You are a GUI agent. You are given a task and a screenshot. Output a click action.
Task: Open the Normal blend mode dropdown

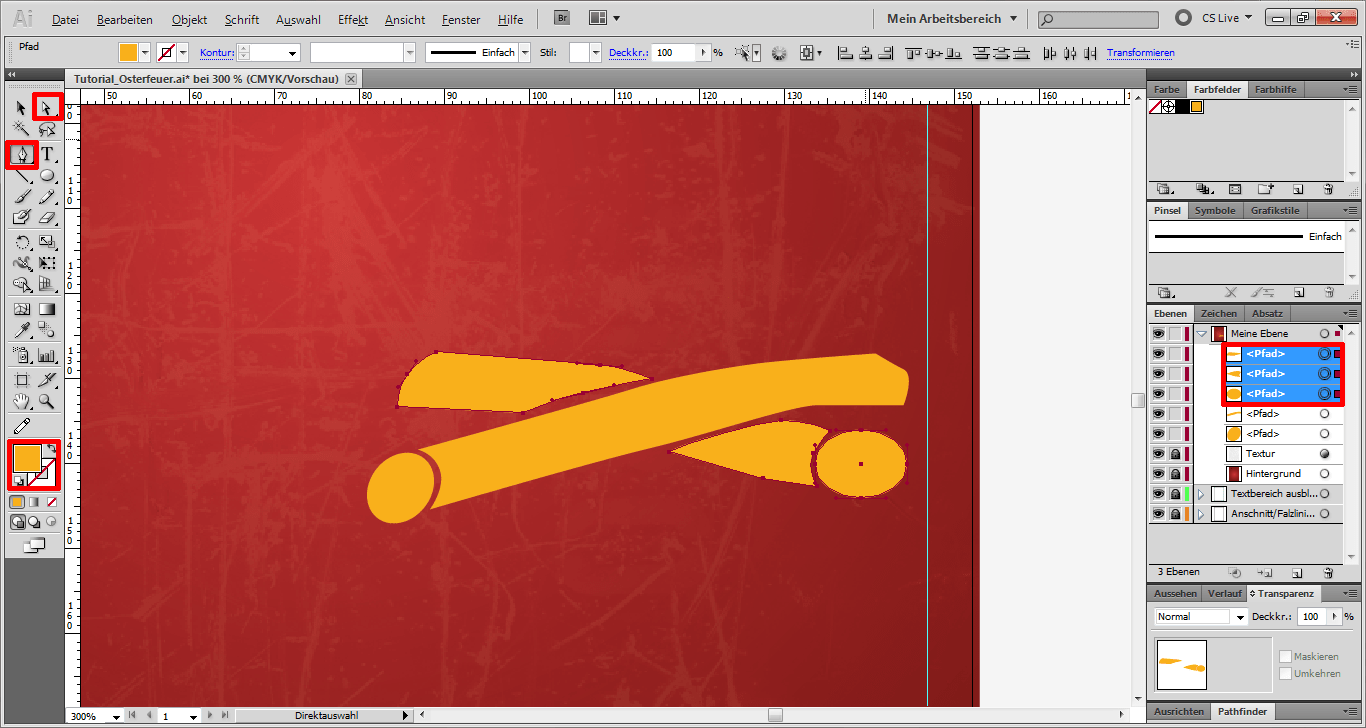(1238, 616)
